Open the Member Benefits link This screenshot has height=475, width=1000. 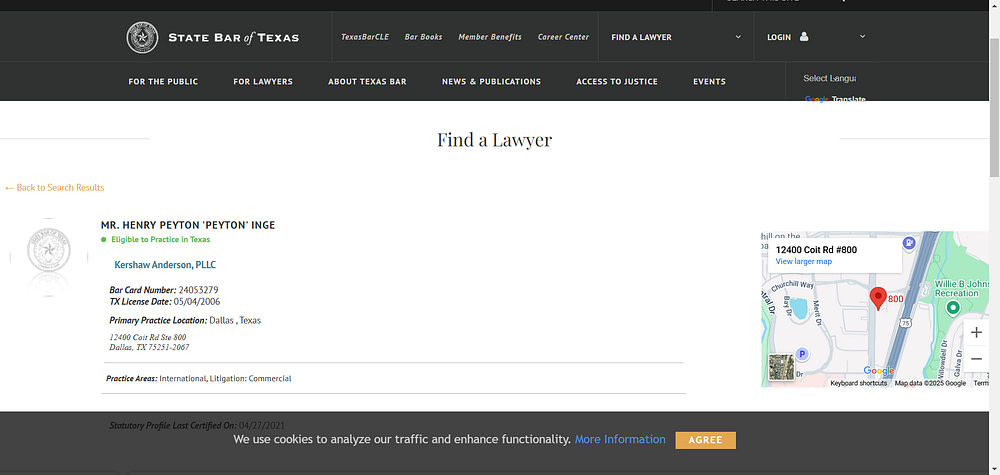(490, 37)
